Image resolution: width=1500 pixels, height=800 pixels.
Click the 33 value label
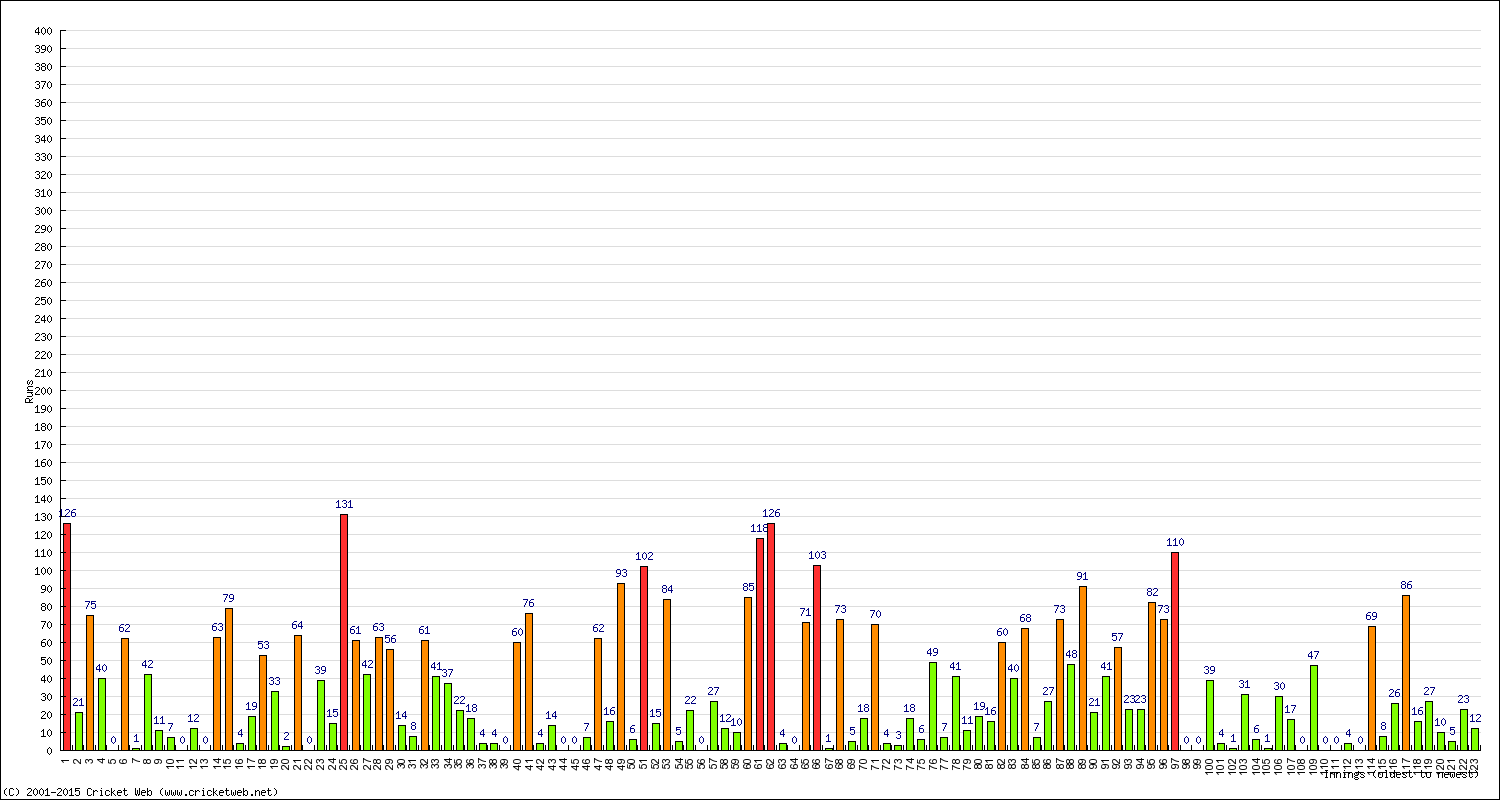click(274, 682)
